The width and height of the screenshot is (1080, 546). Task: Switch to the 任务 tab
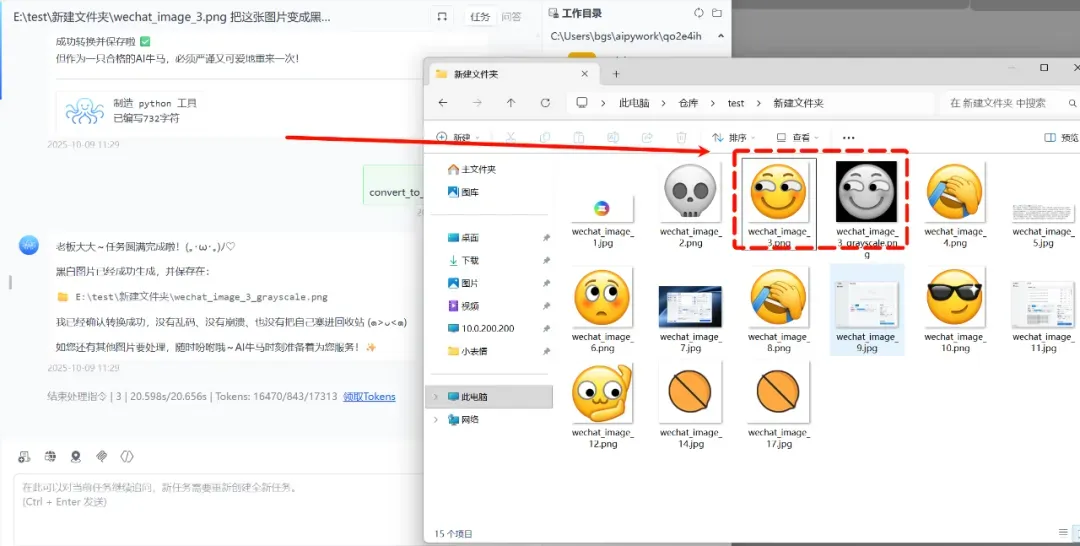[x=479, y=17]
